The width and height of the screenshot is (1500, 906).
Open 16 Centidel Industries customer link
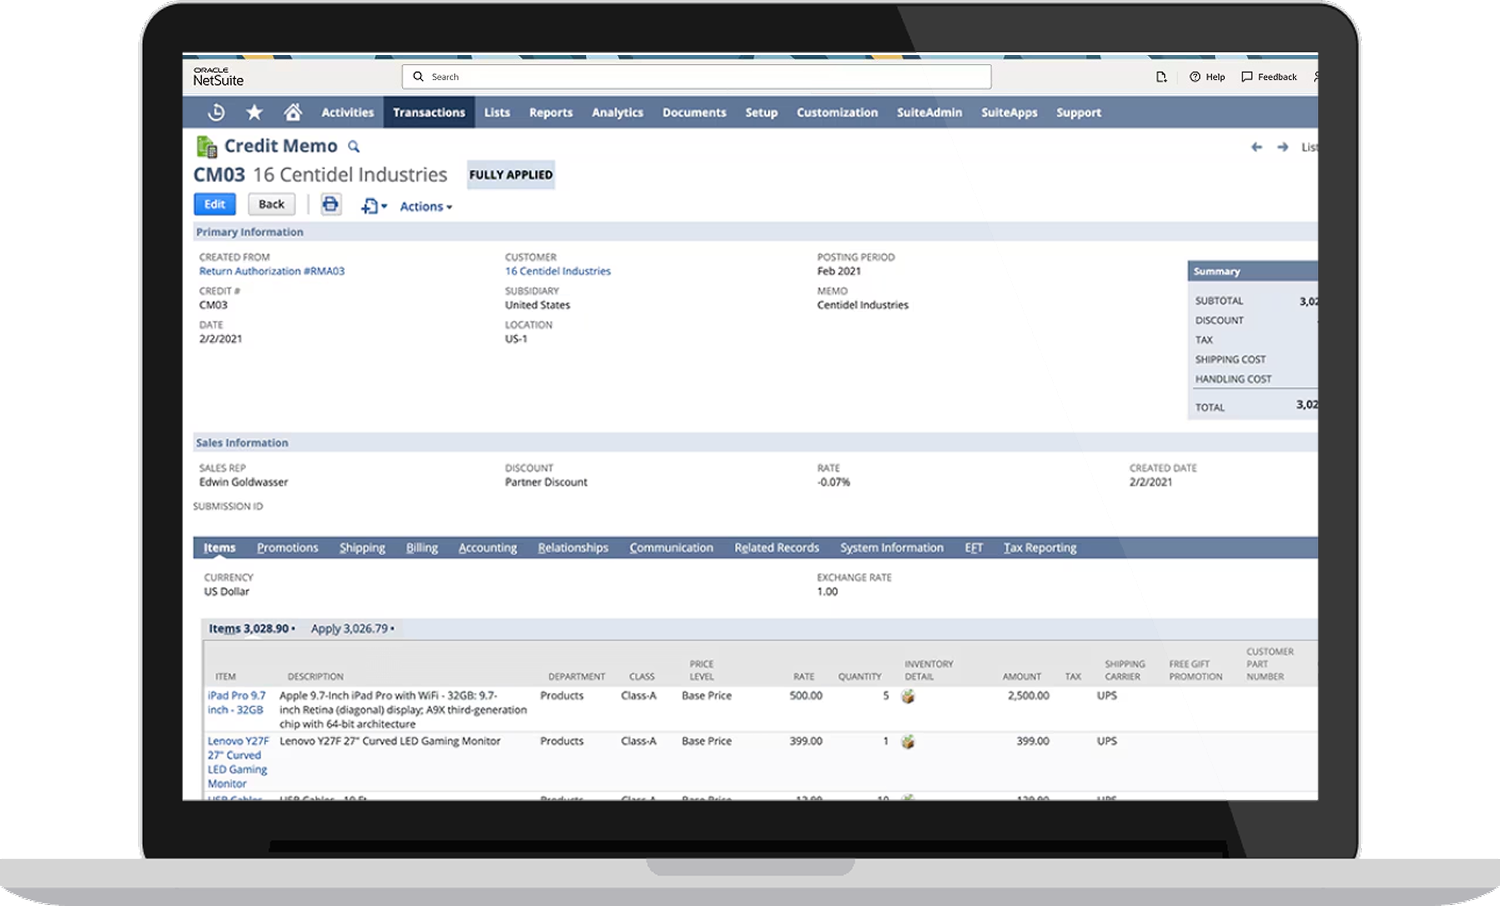tap(557, 271)
